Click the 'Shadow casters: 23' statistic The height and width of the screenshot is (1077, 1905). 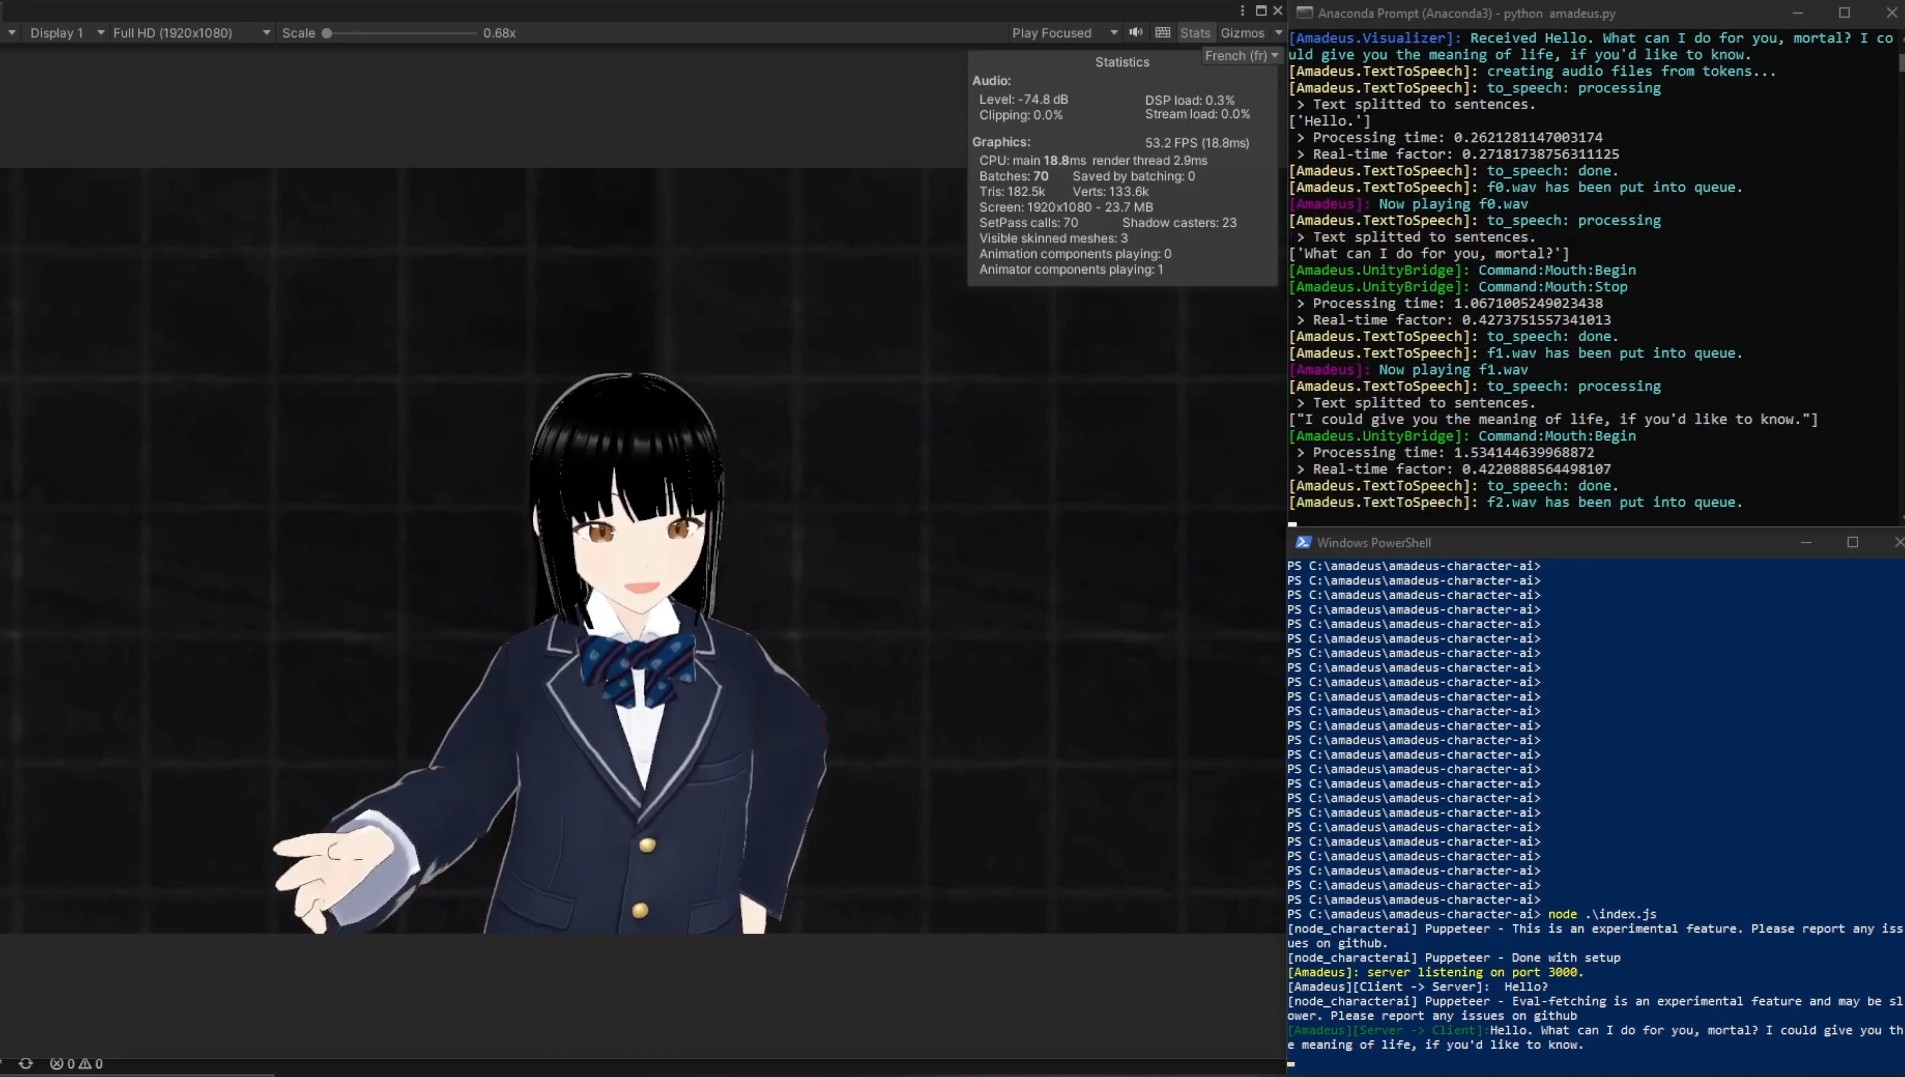click(x=1179, y=222)
